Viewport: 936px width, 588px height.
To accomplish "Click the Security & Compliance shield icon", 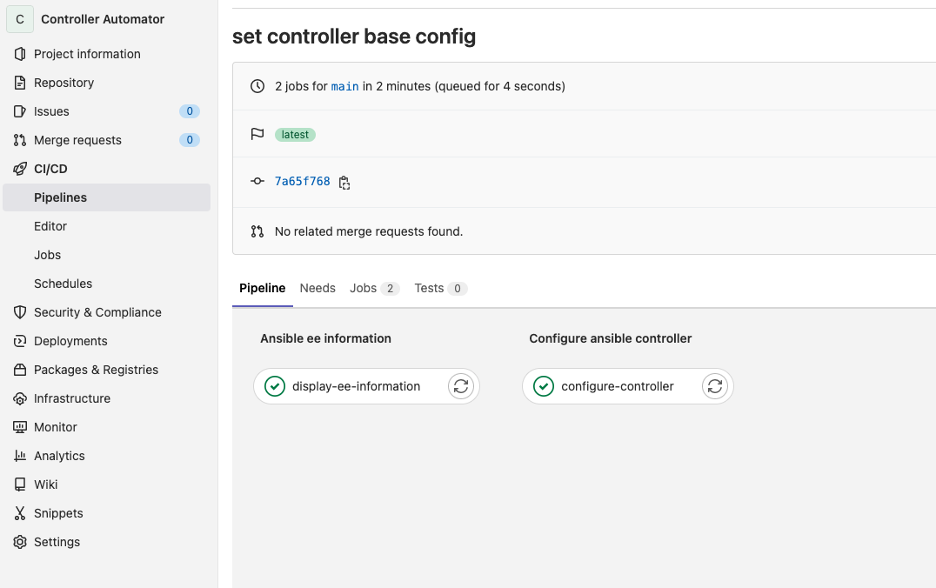I will coord(20,312).
